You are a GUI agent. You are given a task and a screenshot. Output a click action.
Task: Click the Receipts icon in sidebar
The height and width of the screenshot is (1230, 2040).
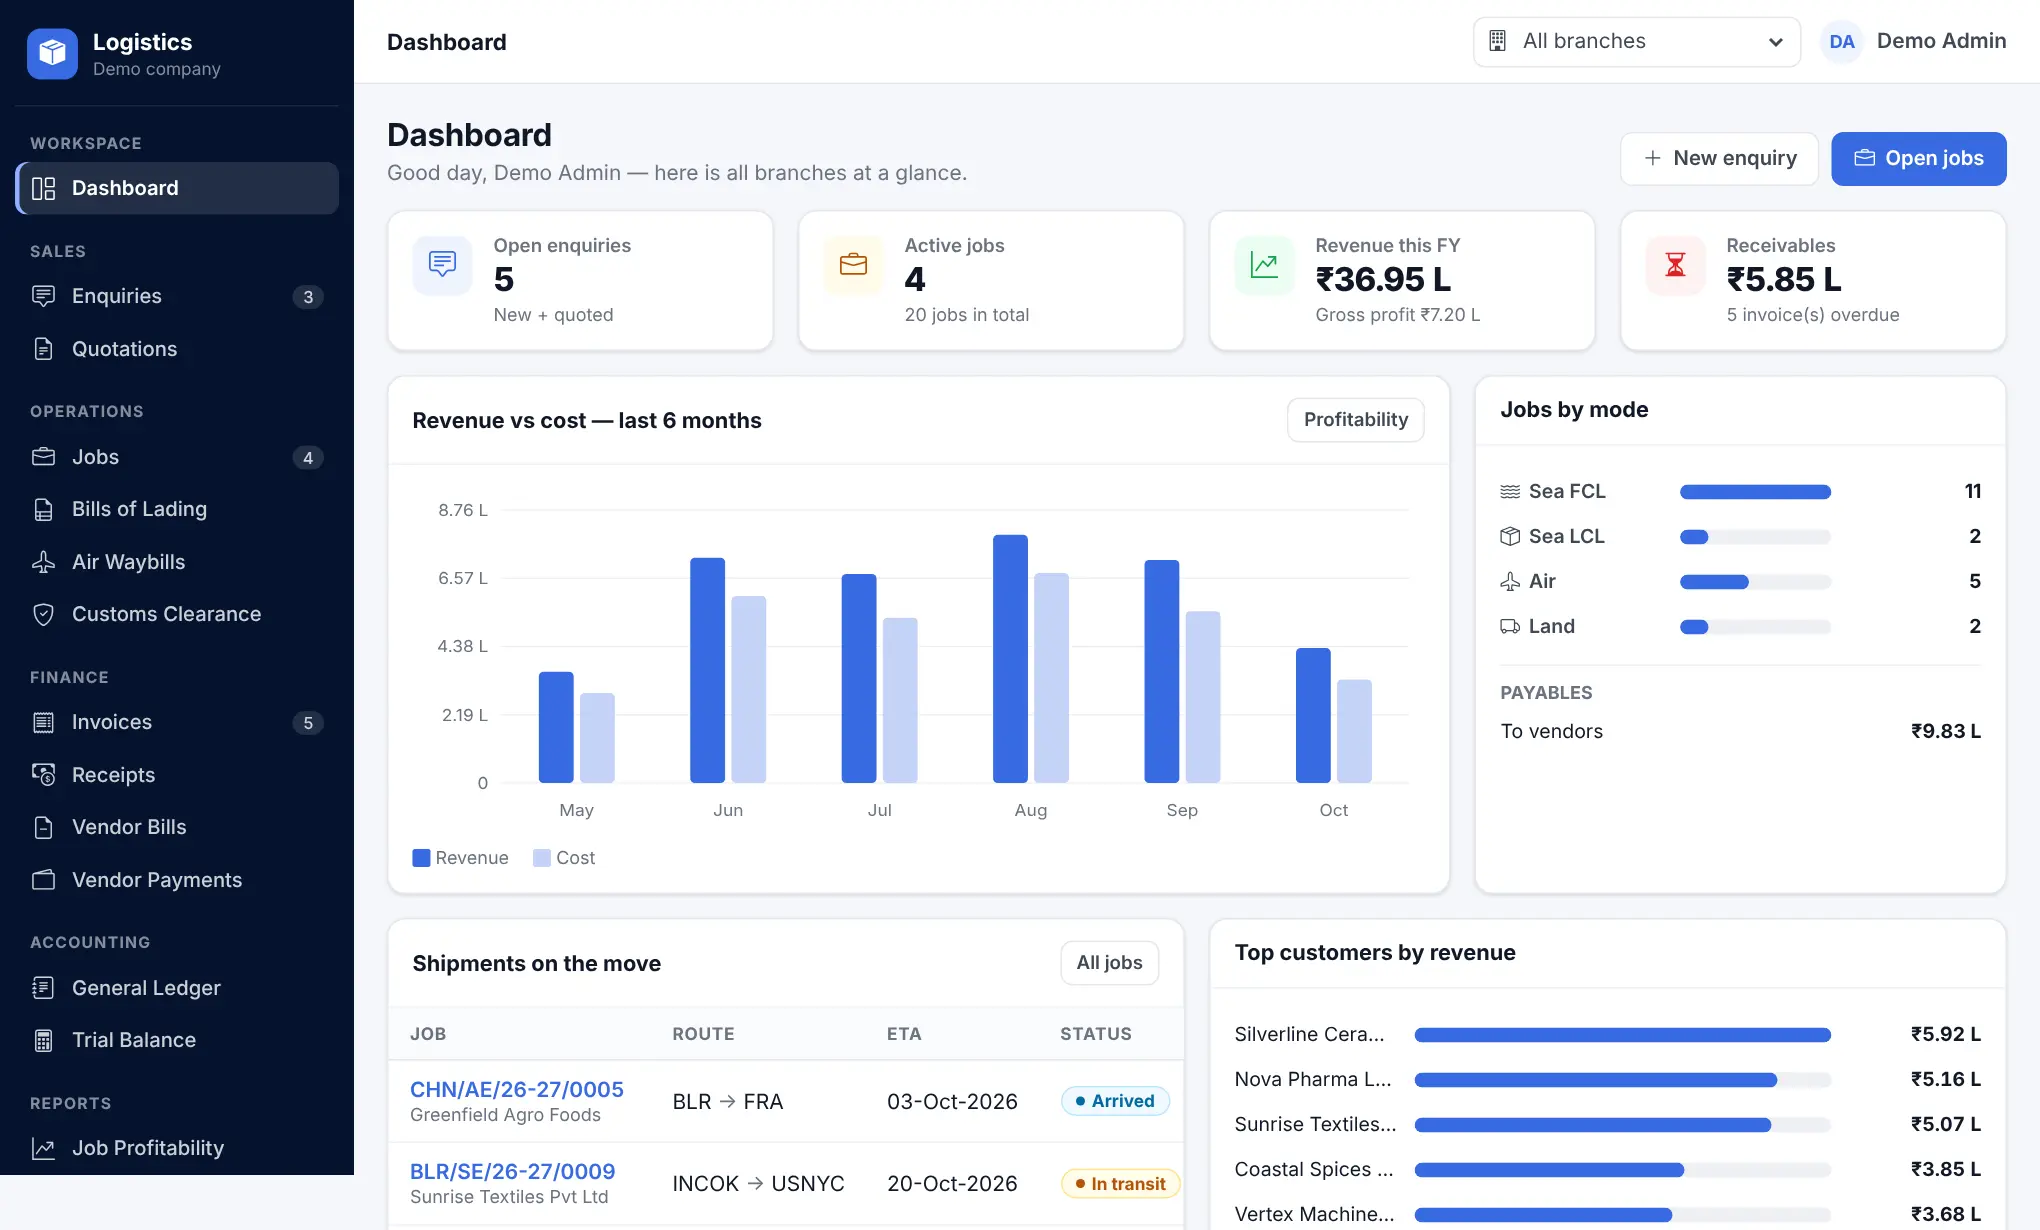coord(43,775)
